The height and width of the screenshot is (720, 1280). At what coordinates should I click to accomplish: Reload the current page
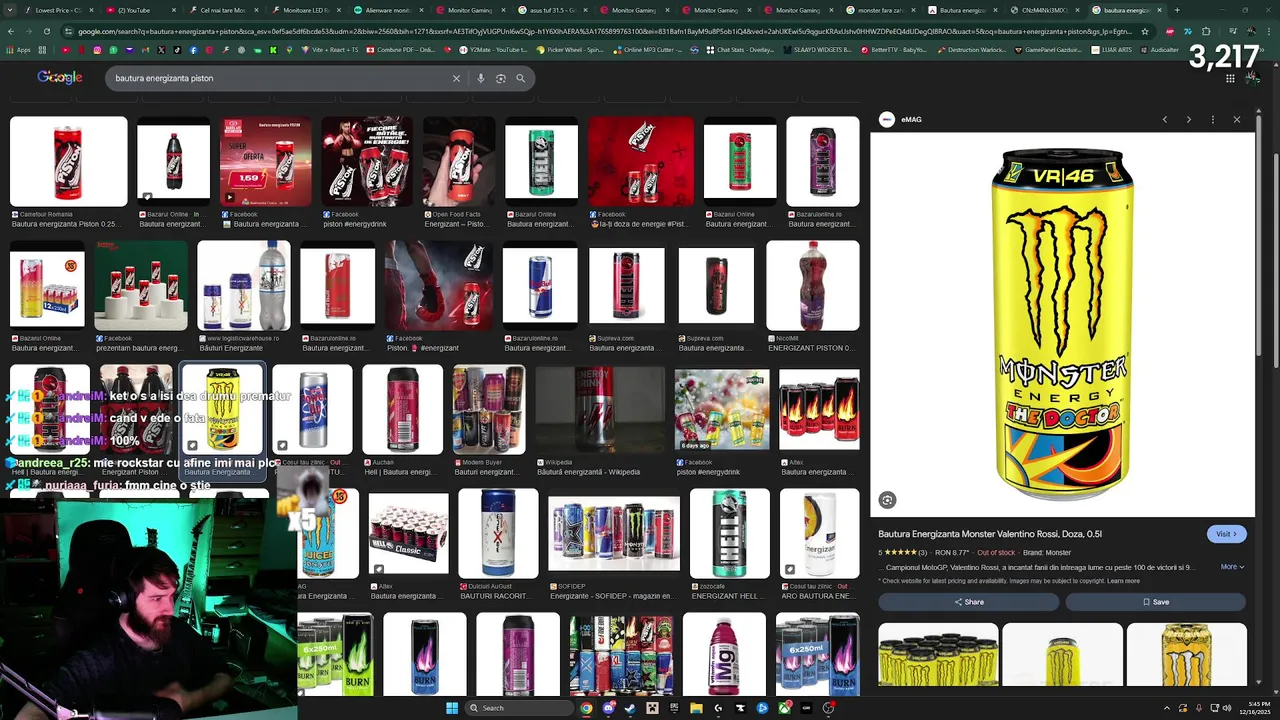[x=46, y=31]
